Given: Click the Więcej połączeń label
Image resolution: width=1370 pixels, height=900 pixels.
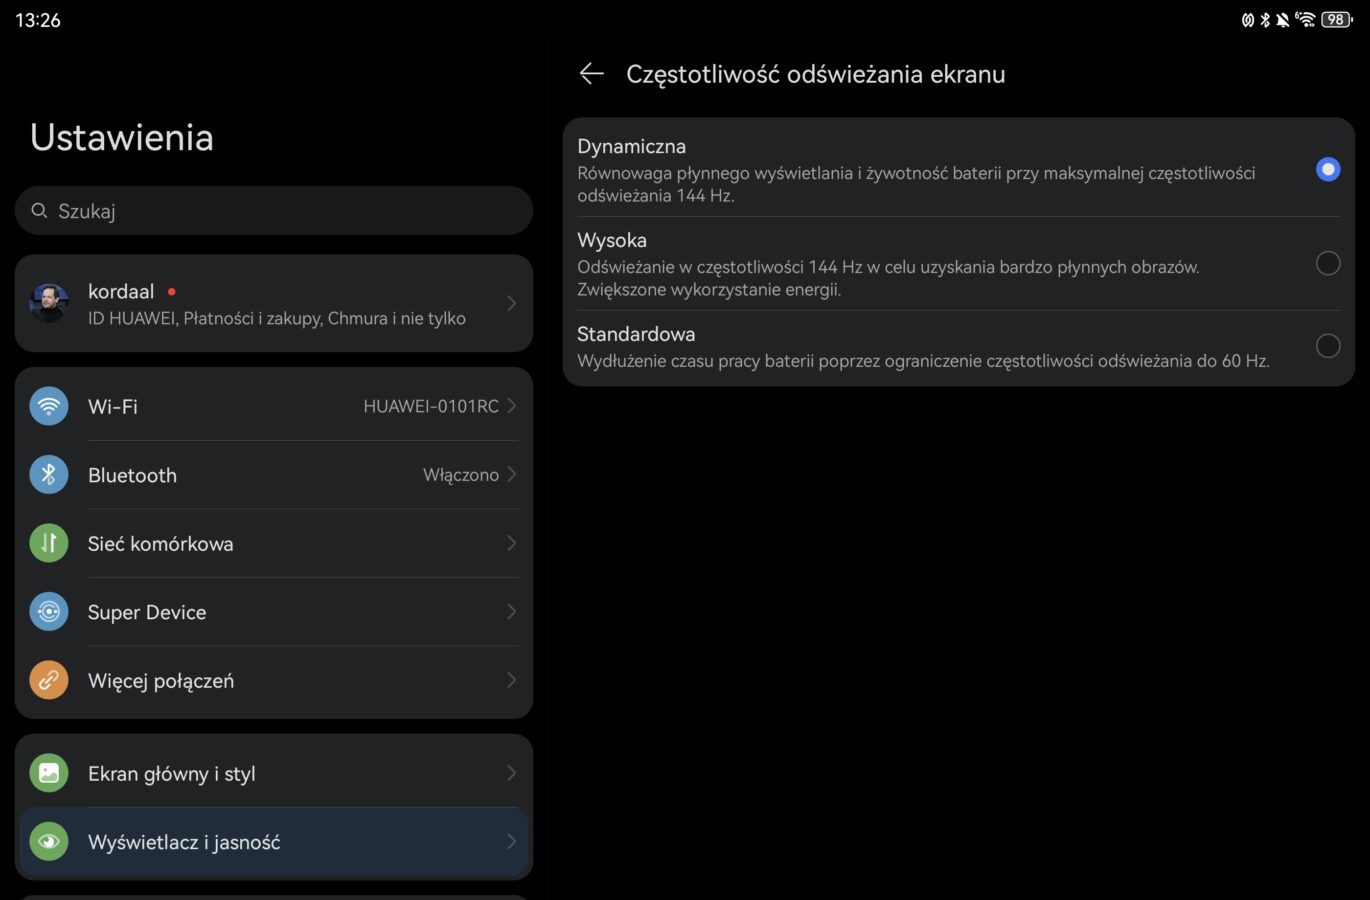Looking at the screenshot, I should (161, 681).
